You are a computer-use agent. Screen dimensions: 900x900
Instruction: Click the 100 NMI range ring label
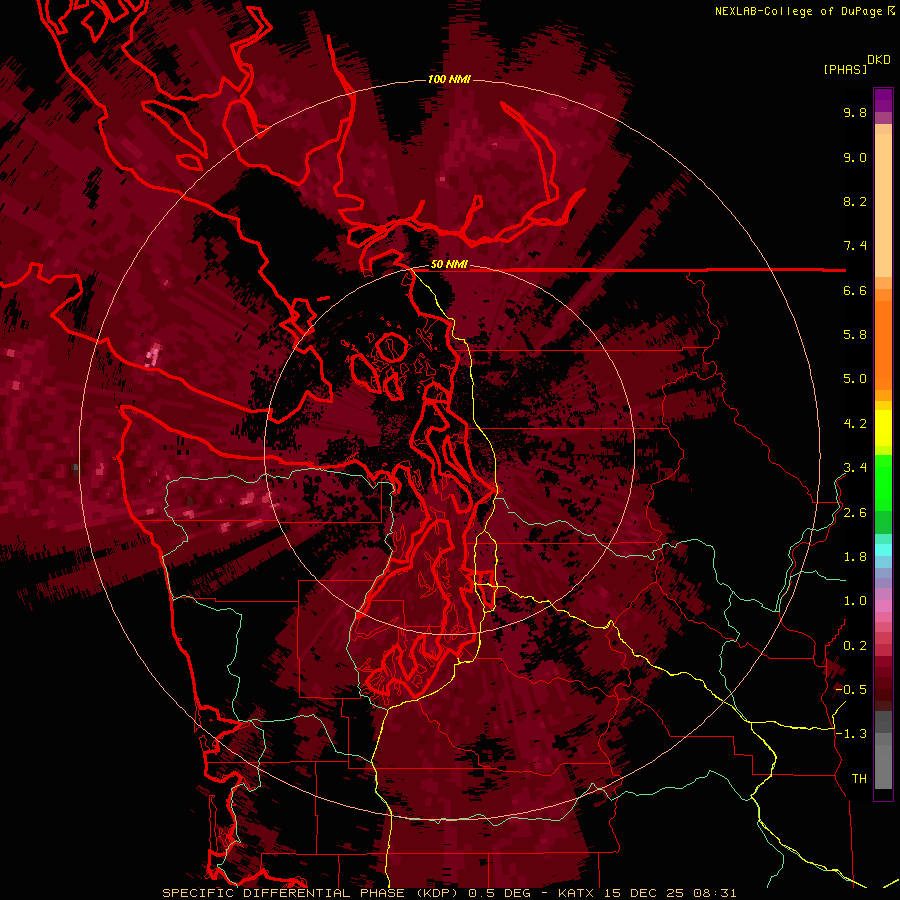tap(449, 79)
